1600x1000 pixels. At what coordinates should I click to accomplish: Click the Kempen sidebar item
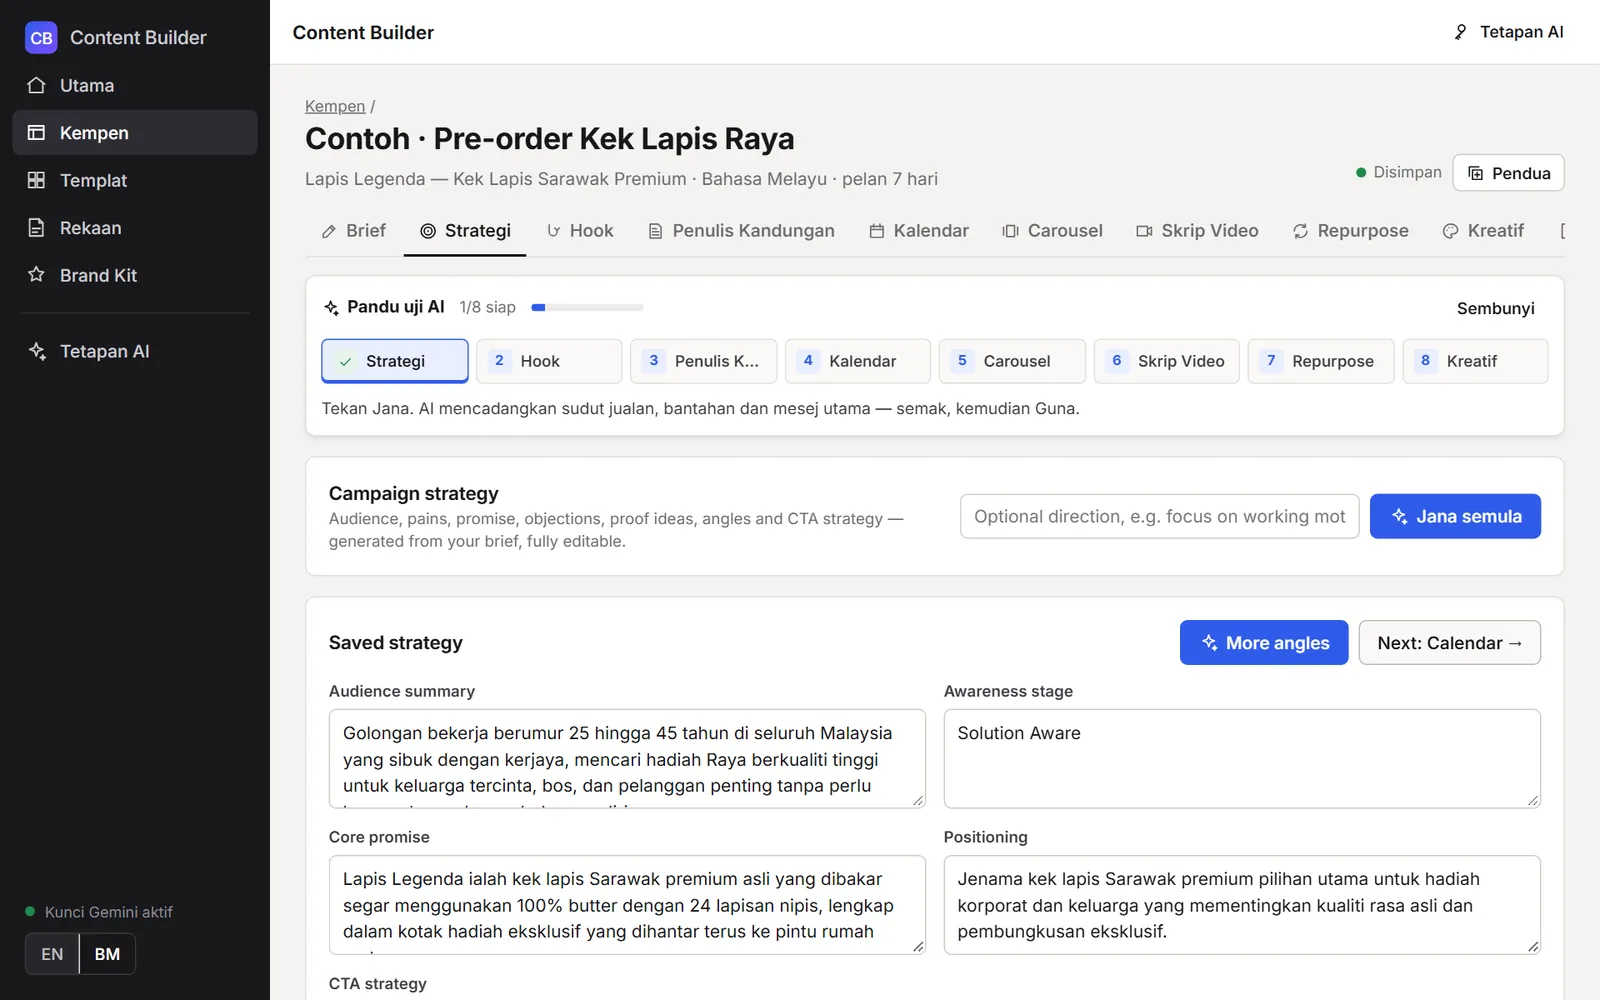[135, 132]
